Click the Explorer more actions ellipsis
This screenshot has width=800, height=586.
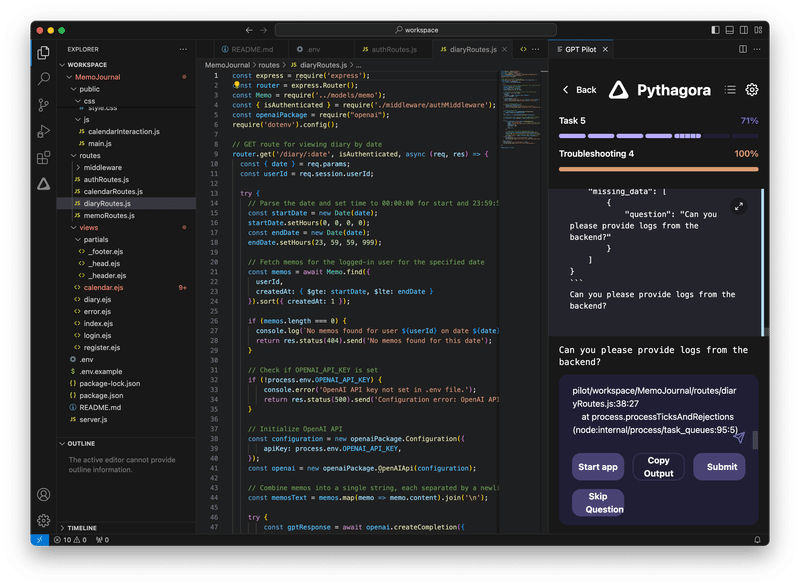point(183,49)
